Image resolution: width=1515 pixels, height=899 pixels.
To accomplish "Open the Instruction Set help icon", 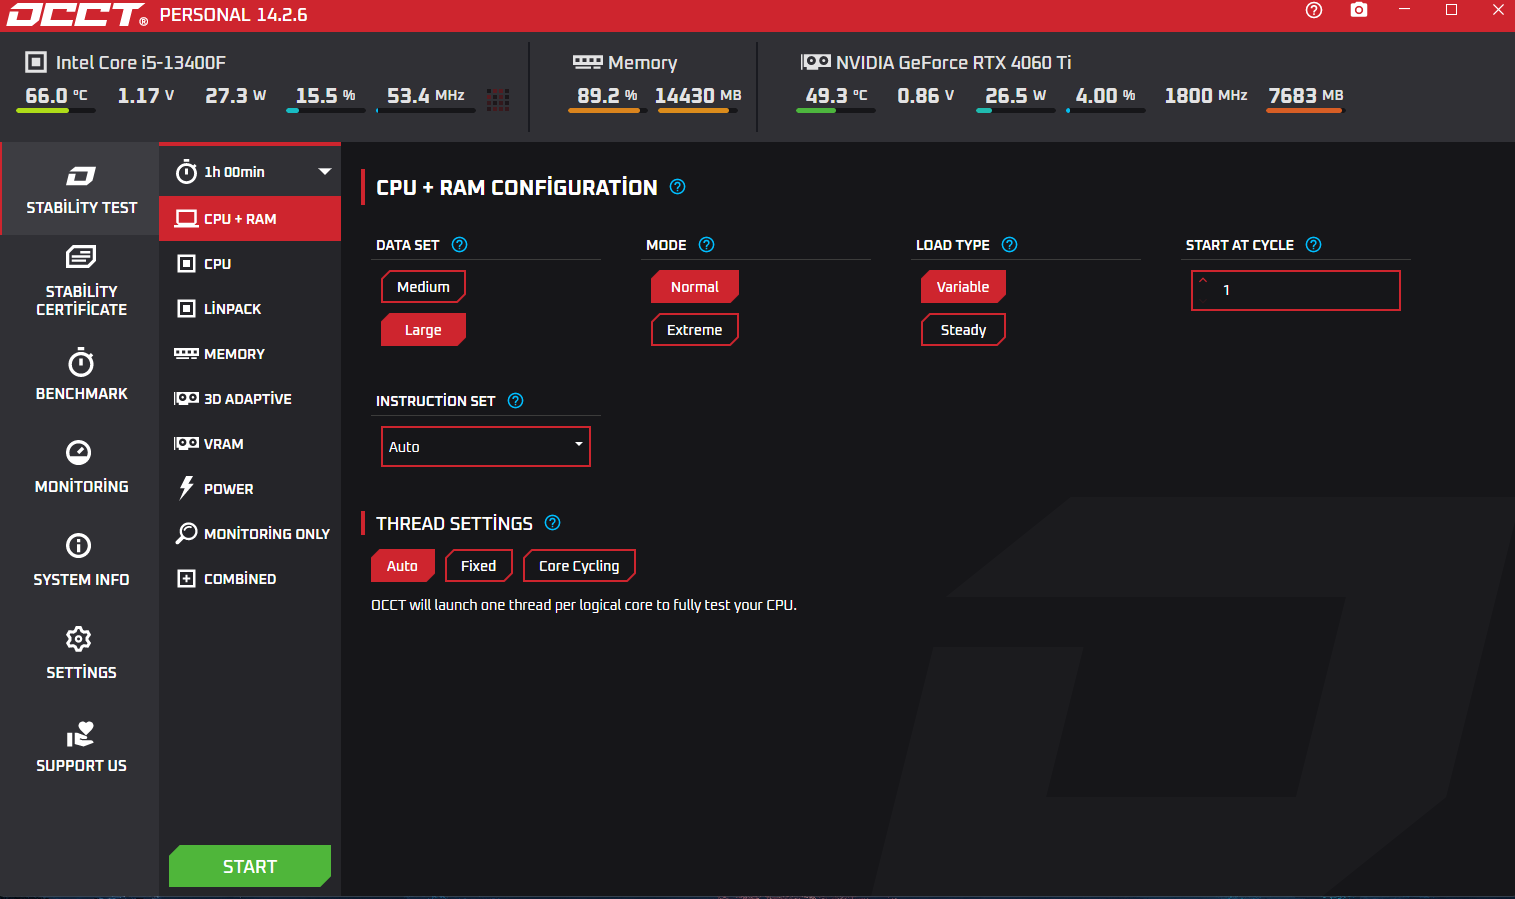I will 515,401.
